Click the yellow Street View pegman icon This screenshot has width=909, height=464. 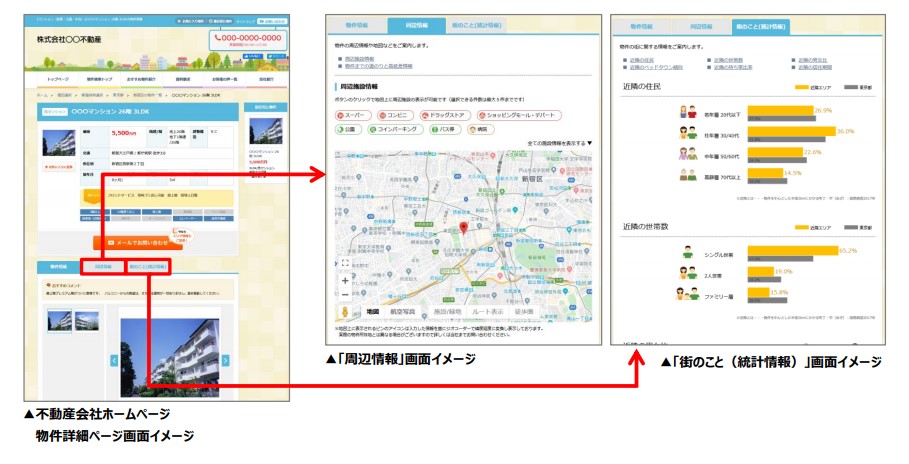click(345, 312)
